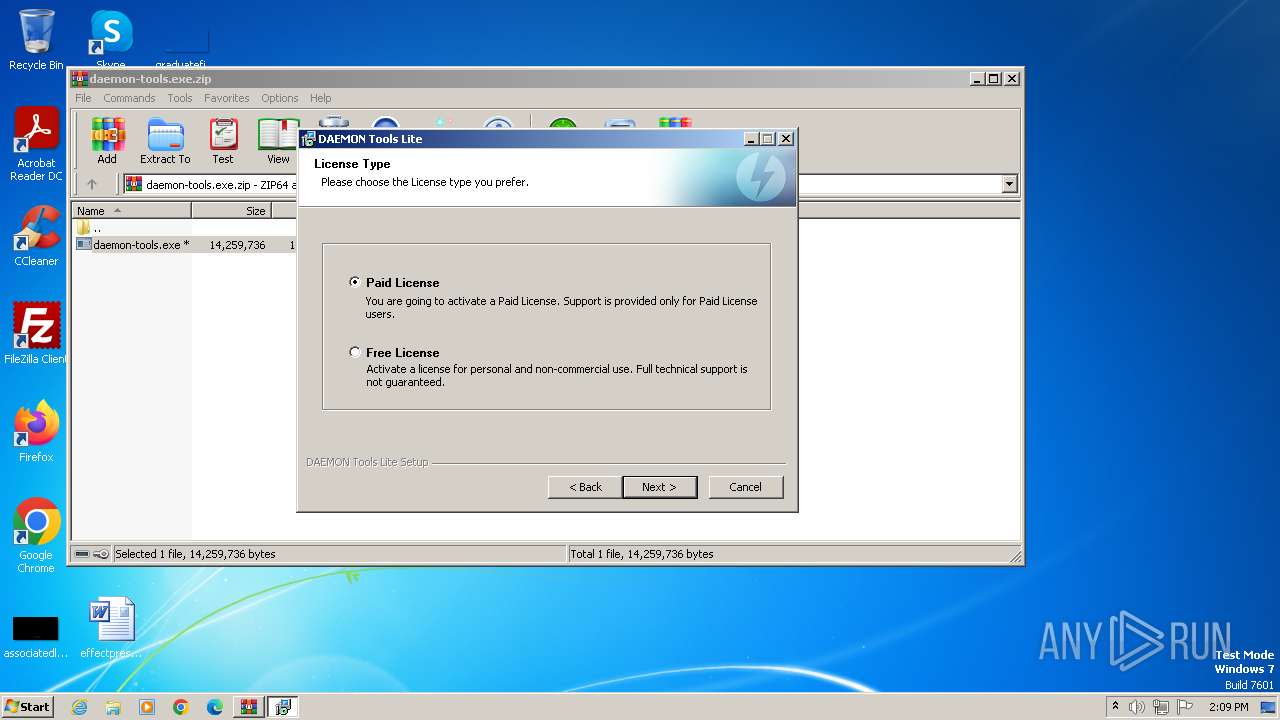
Task: Click the DAEMON Tools lightning logo
Action: point(761,177)
